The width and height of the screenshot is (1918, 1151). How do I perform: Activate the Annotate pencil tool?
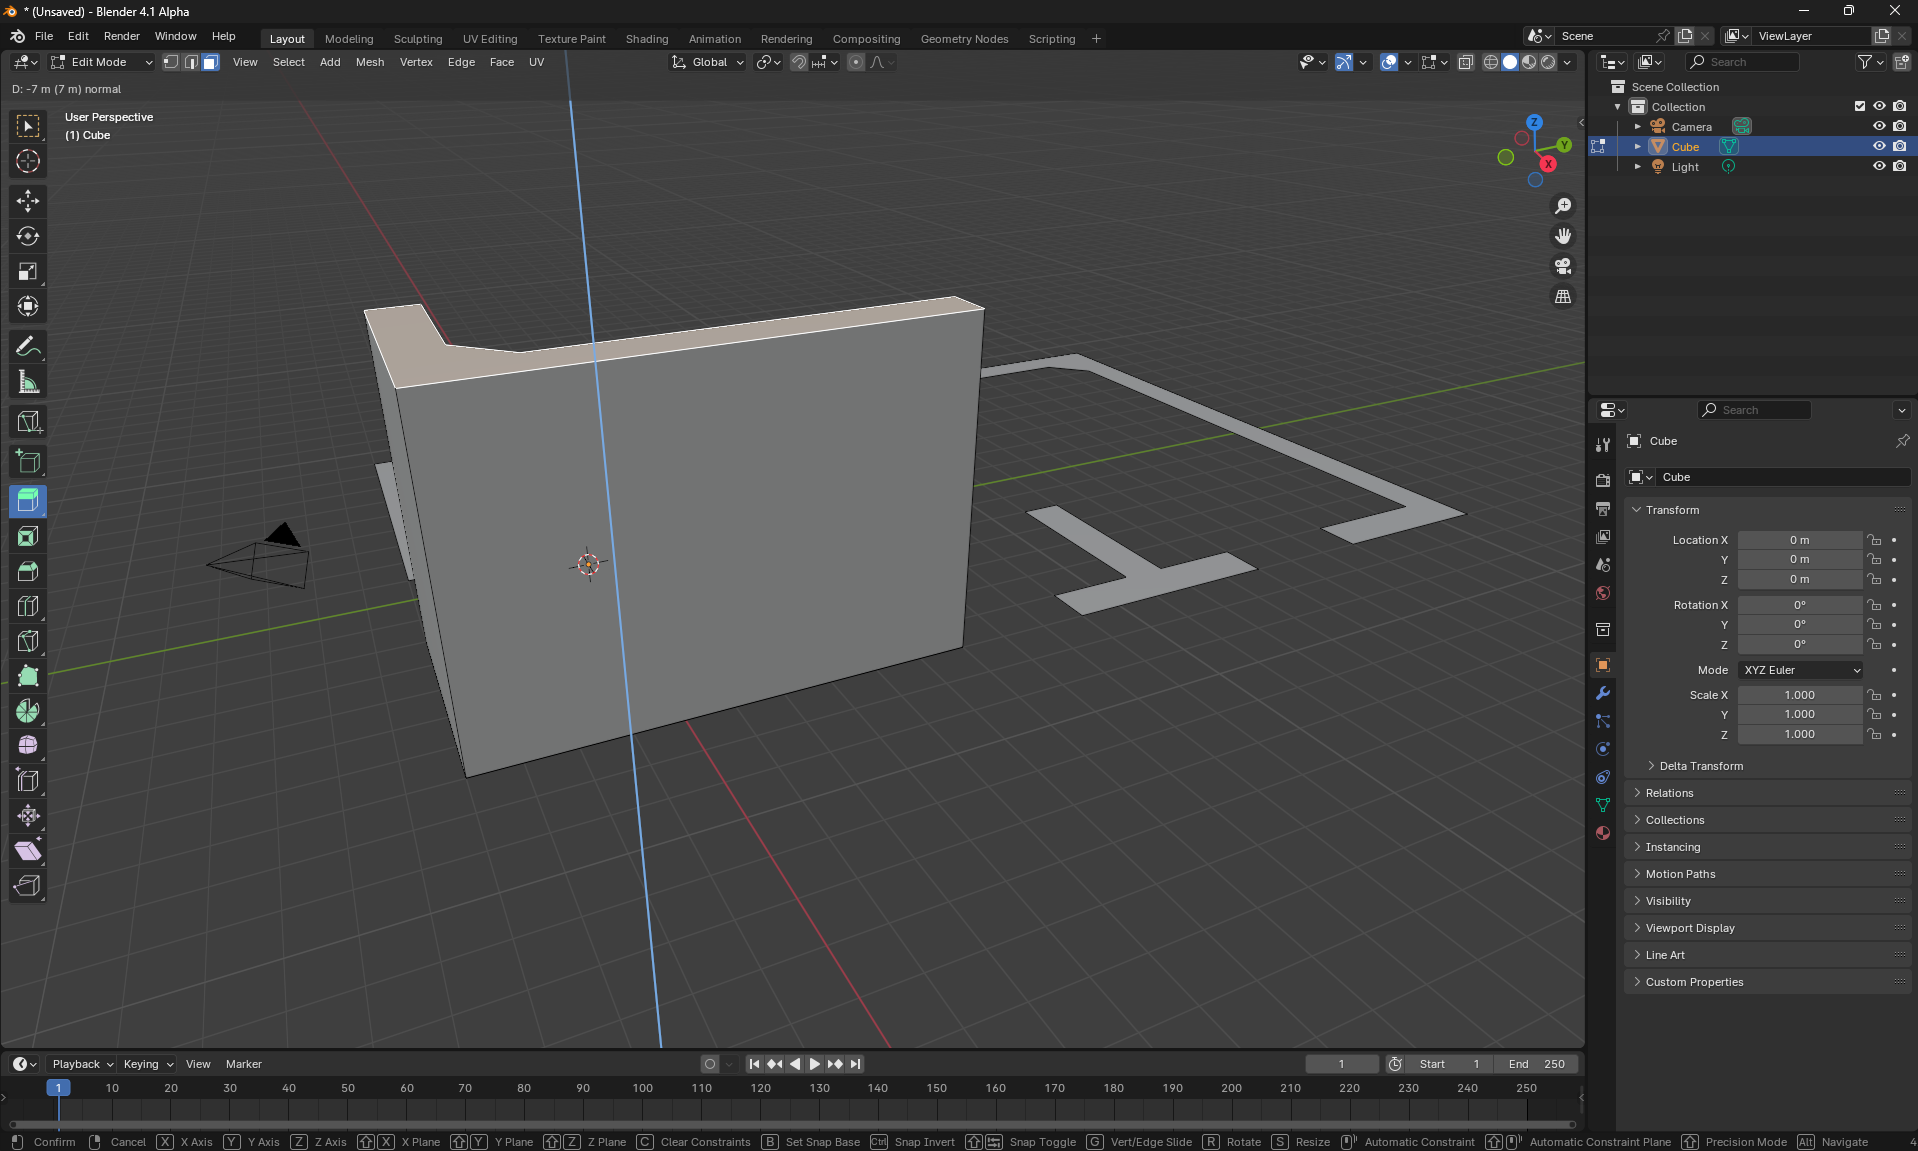tap(28, 347)
